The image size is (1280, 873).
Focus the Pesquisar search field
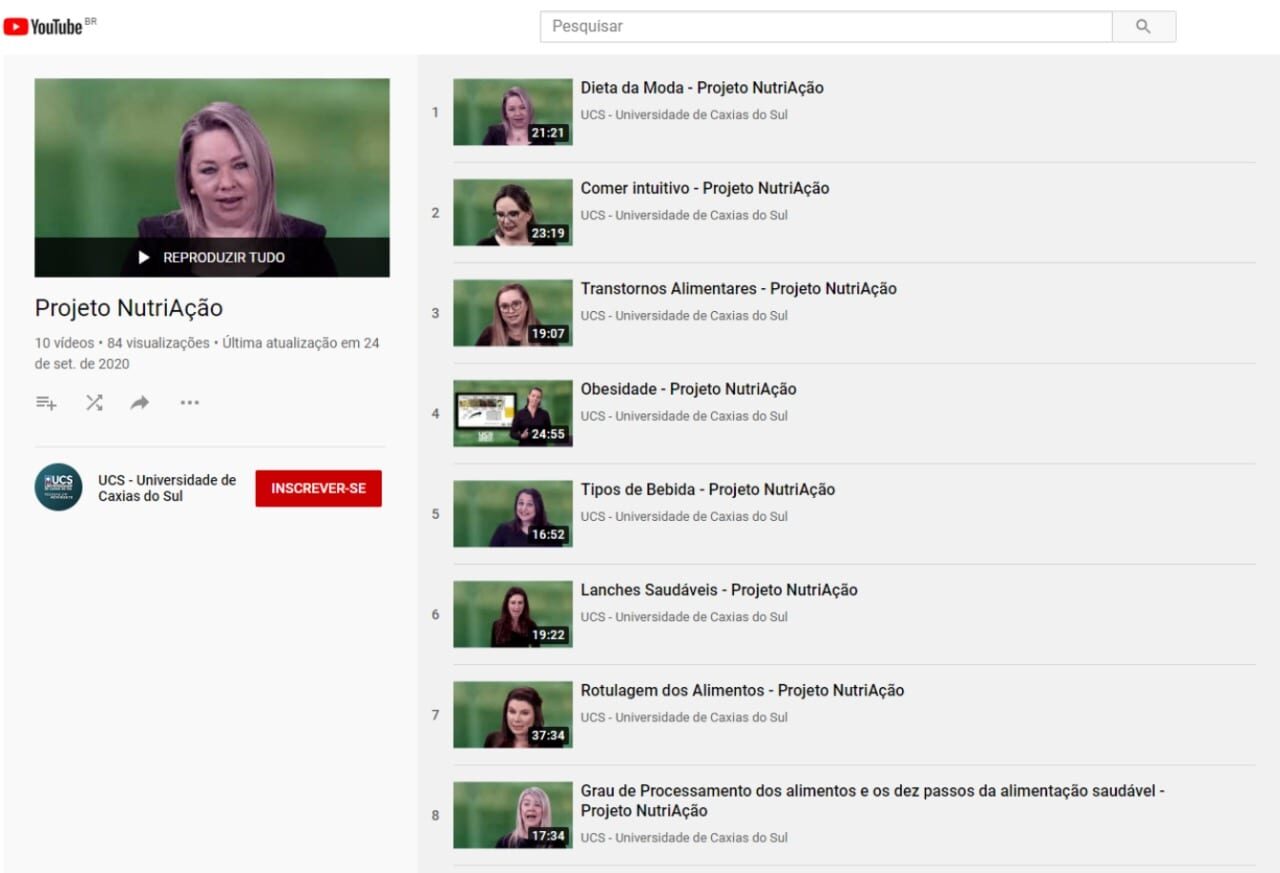(826, 26)
